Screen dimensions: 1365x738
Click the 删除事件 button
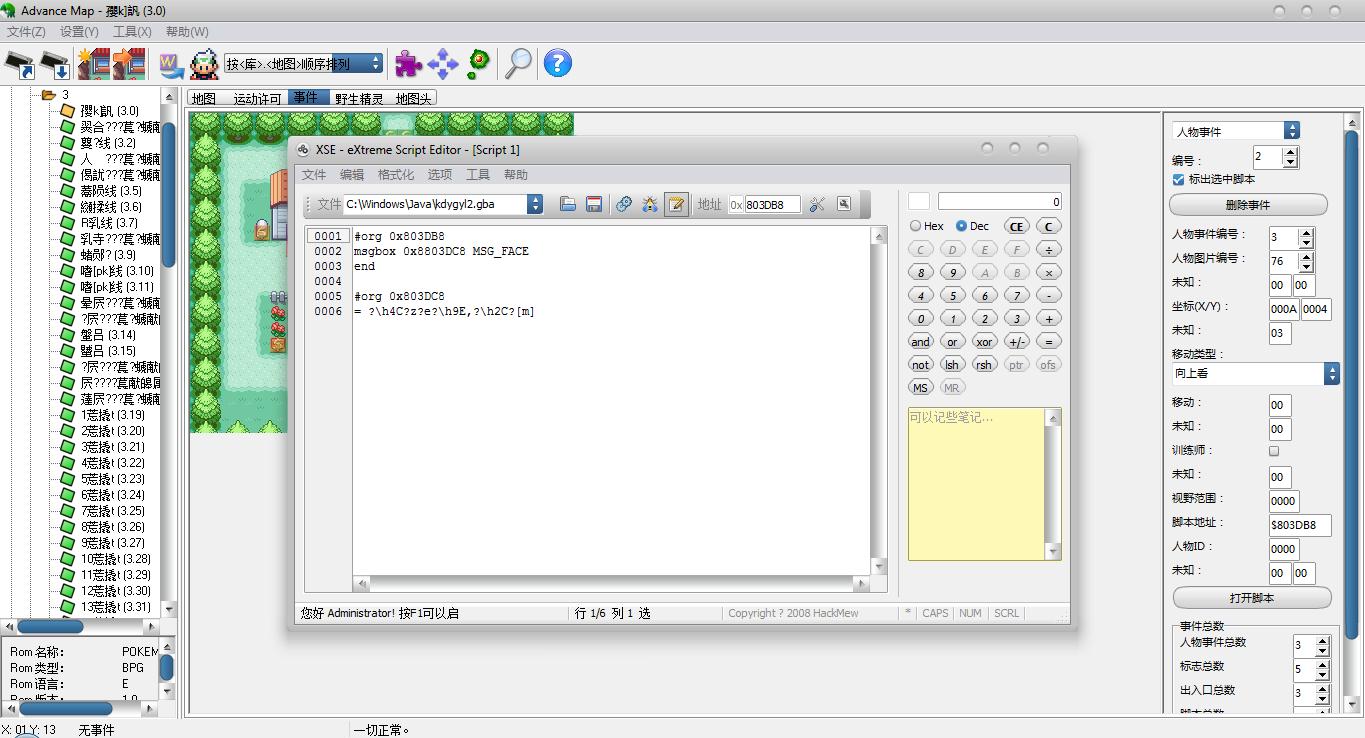click(1248, 205)
